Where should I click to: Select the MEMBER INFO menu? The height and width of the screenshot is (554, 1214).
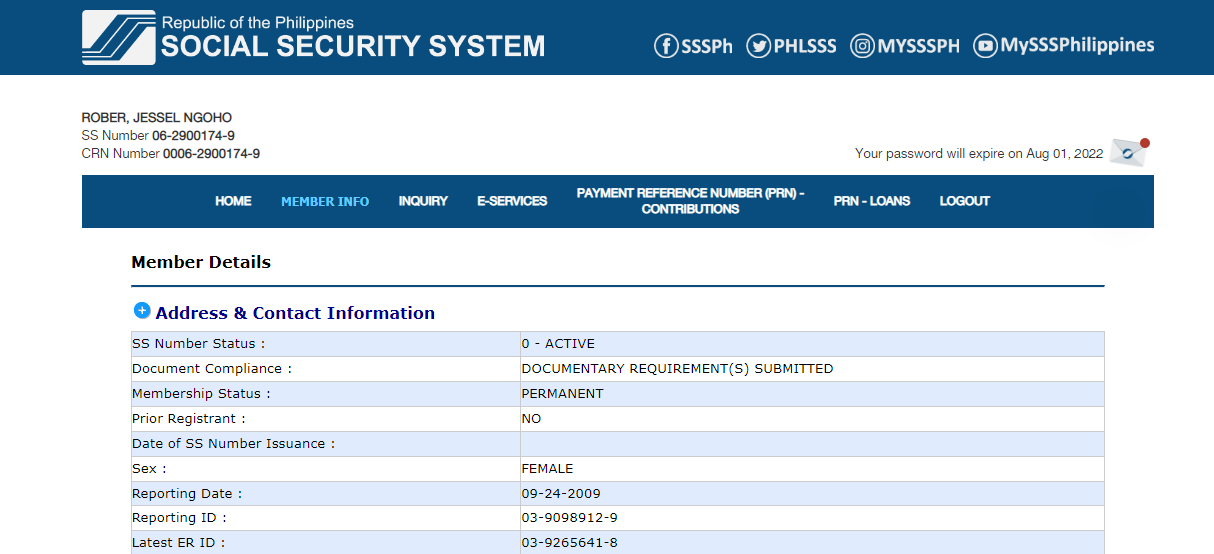tap(325, 202)
